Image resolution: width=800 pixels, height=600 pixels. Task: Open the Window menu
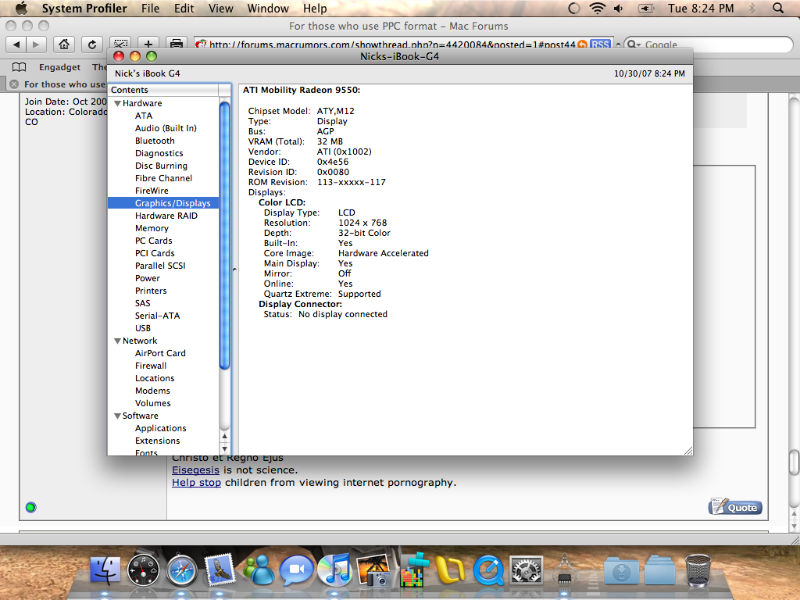tap(268, 8)
